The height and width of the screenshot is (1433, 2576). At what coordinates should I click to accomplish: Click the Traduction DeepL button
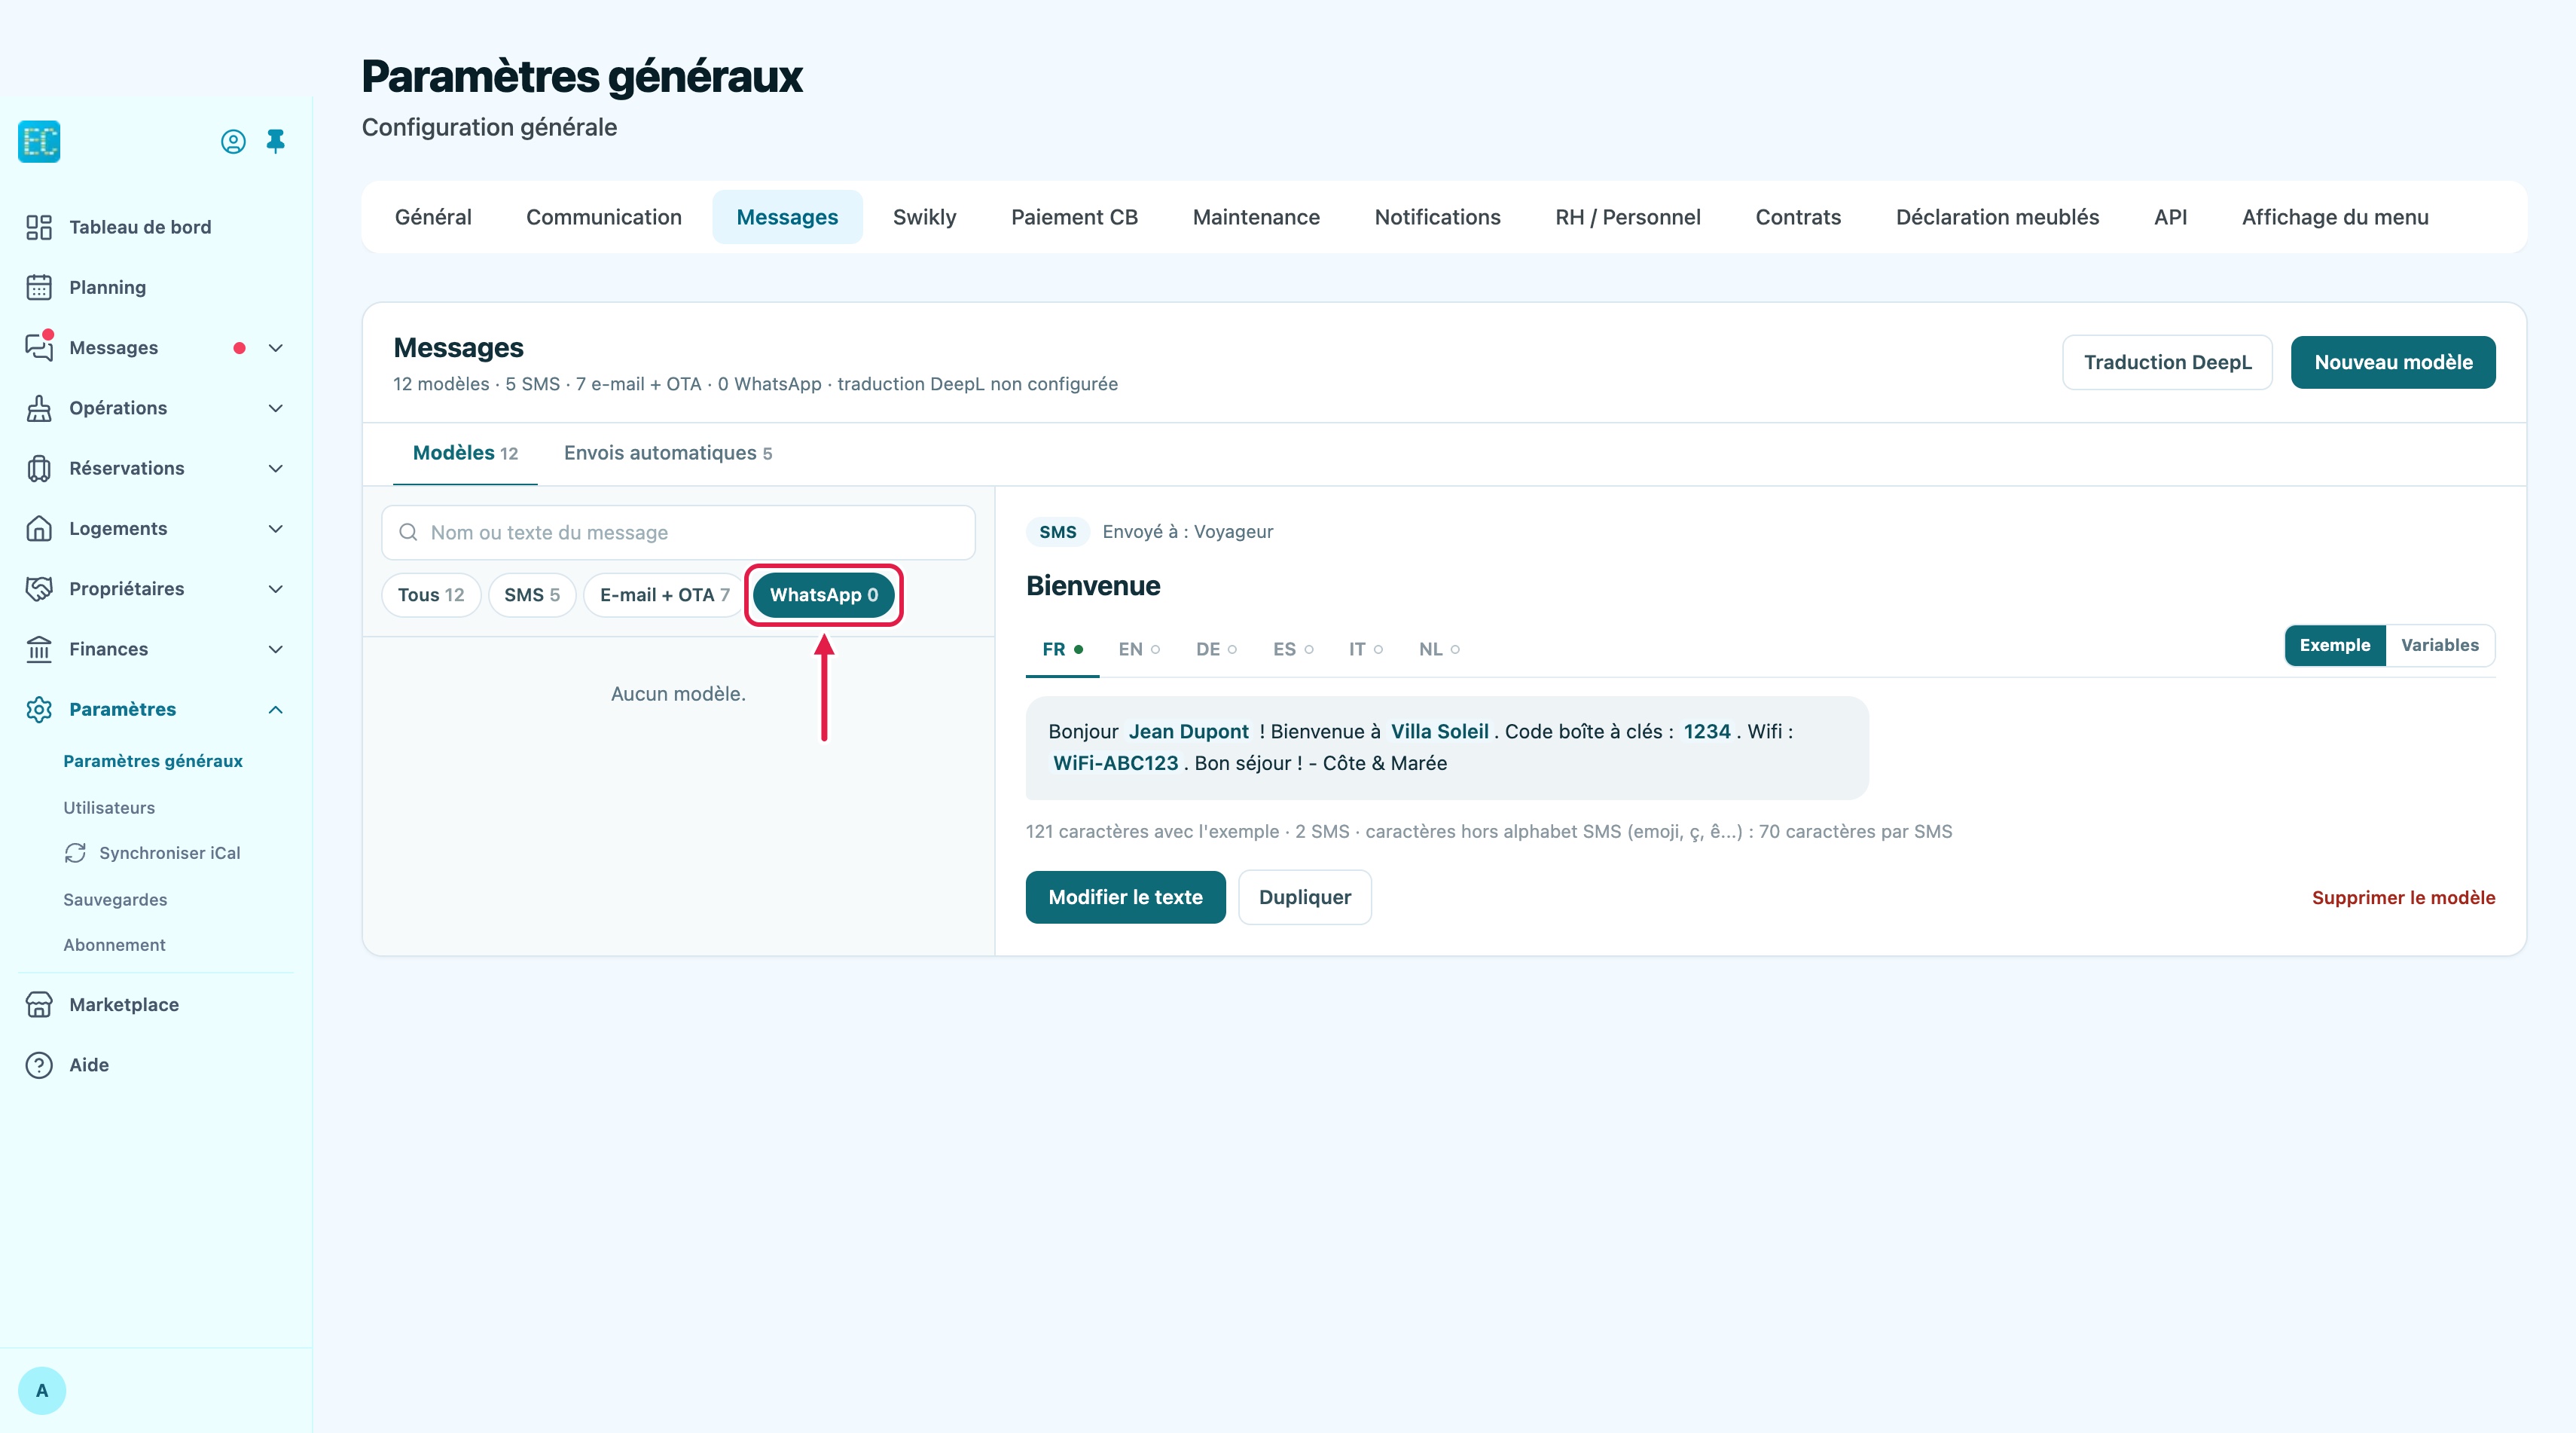click(x=2167, y=362)
